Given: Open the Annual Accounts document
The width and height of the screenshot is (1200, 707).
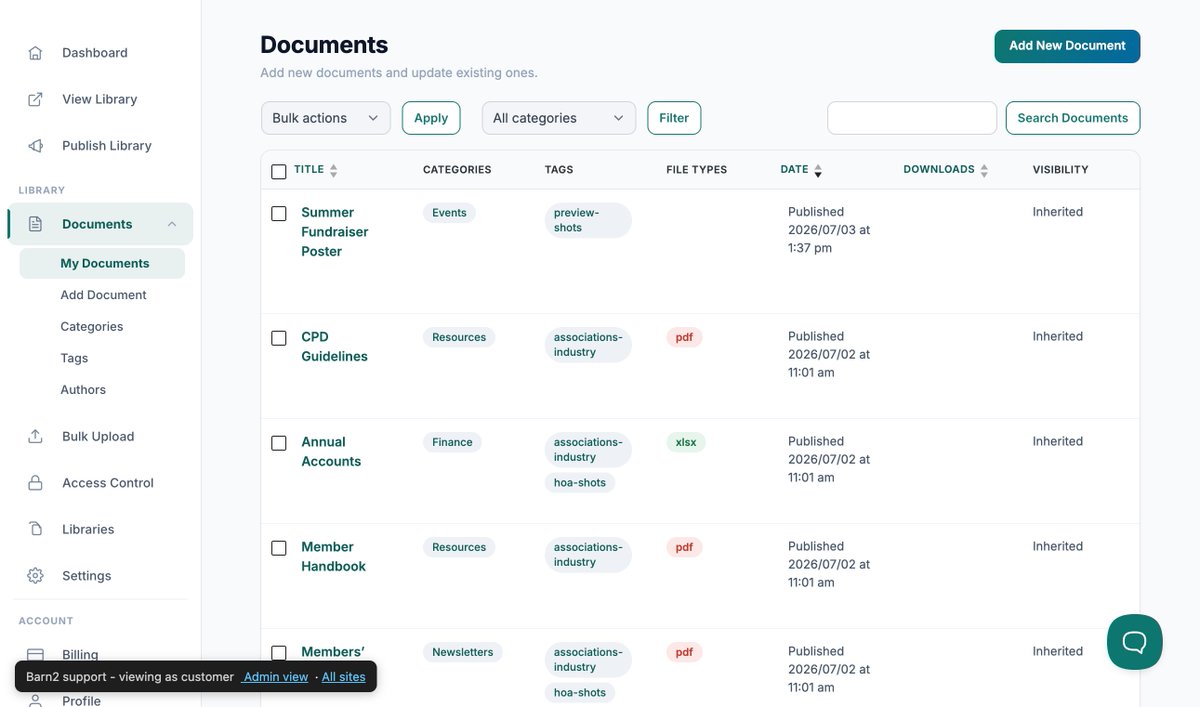Looking at the screenshot, I should (x=331, y=452).
